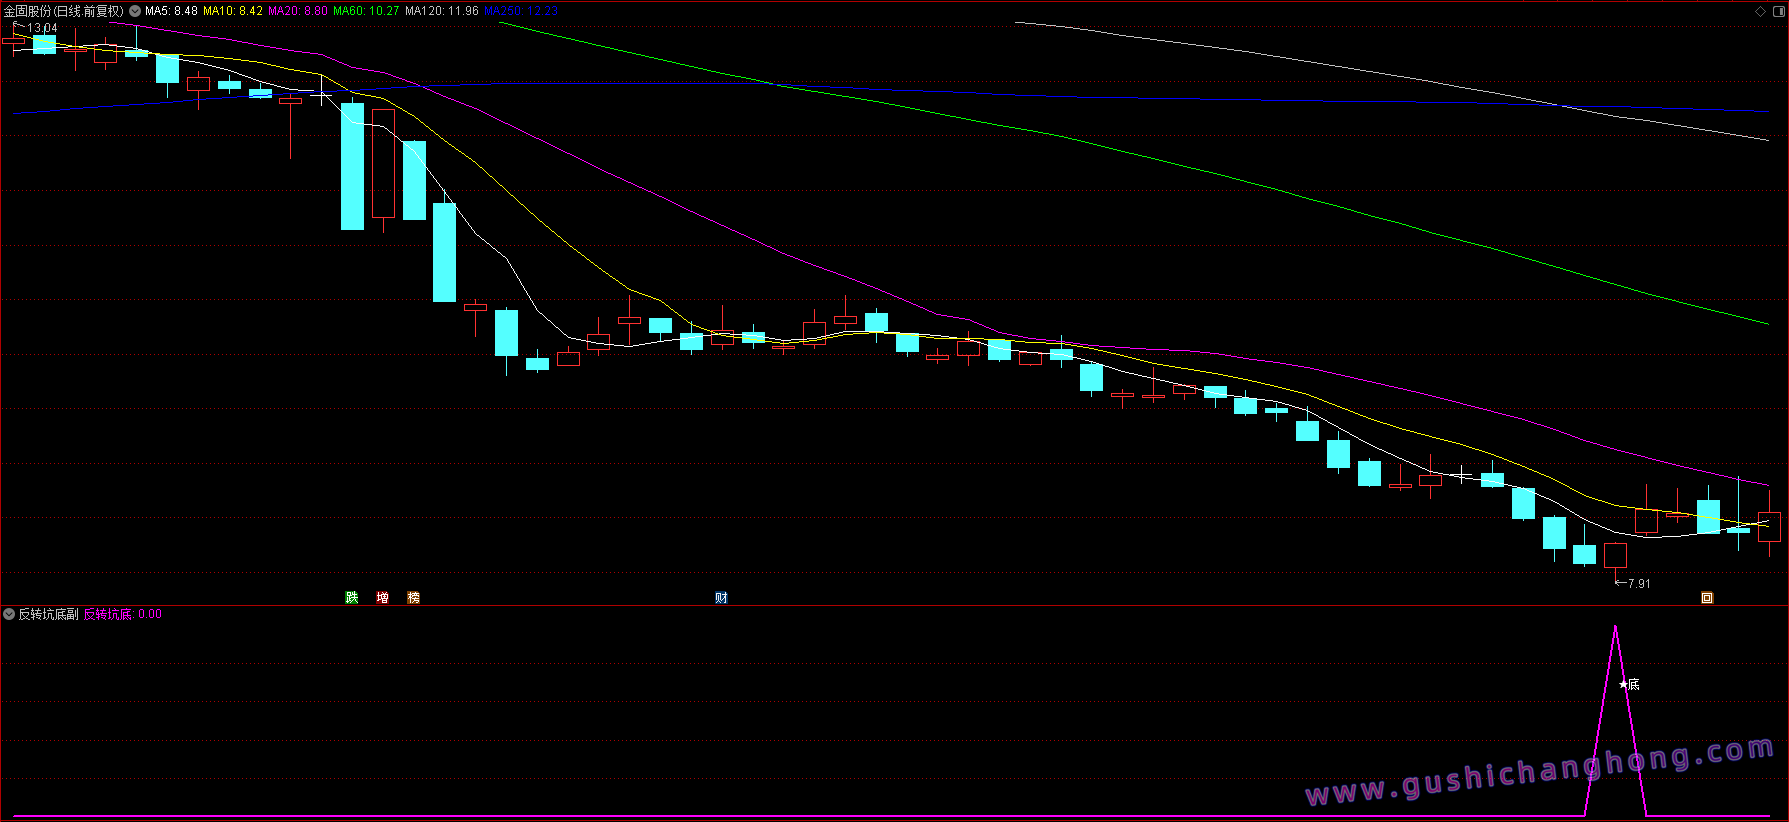Screen dimensions: 1789x822
Task: Click the ★底 bottom signal marker
Action: (1629, 685)
